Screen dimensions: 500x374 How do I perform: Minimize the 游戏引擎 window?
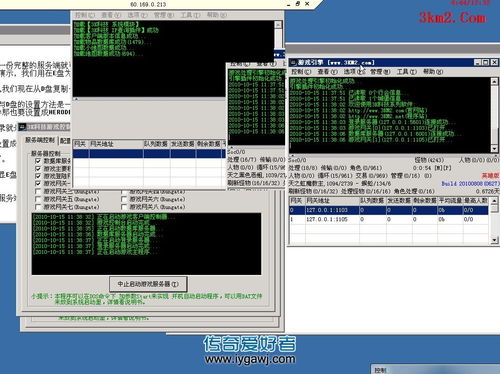[478, 62]
